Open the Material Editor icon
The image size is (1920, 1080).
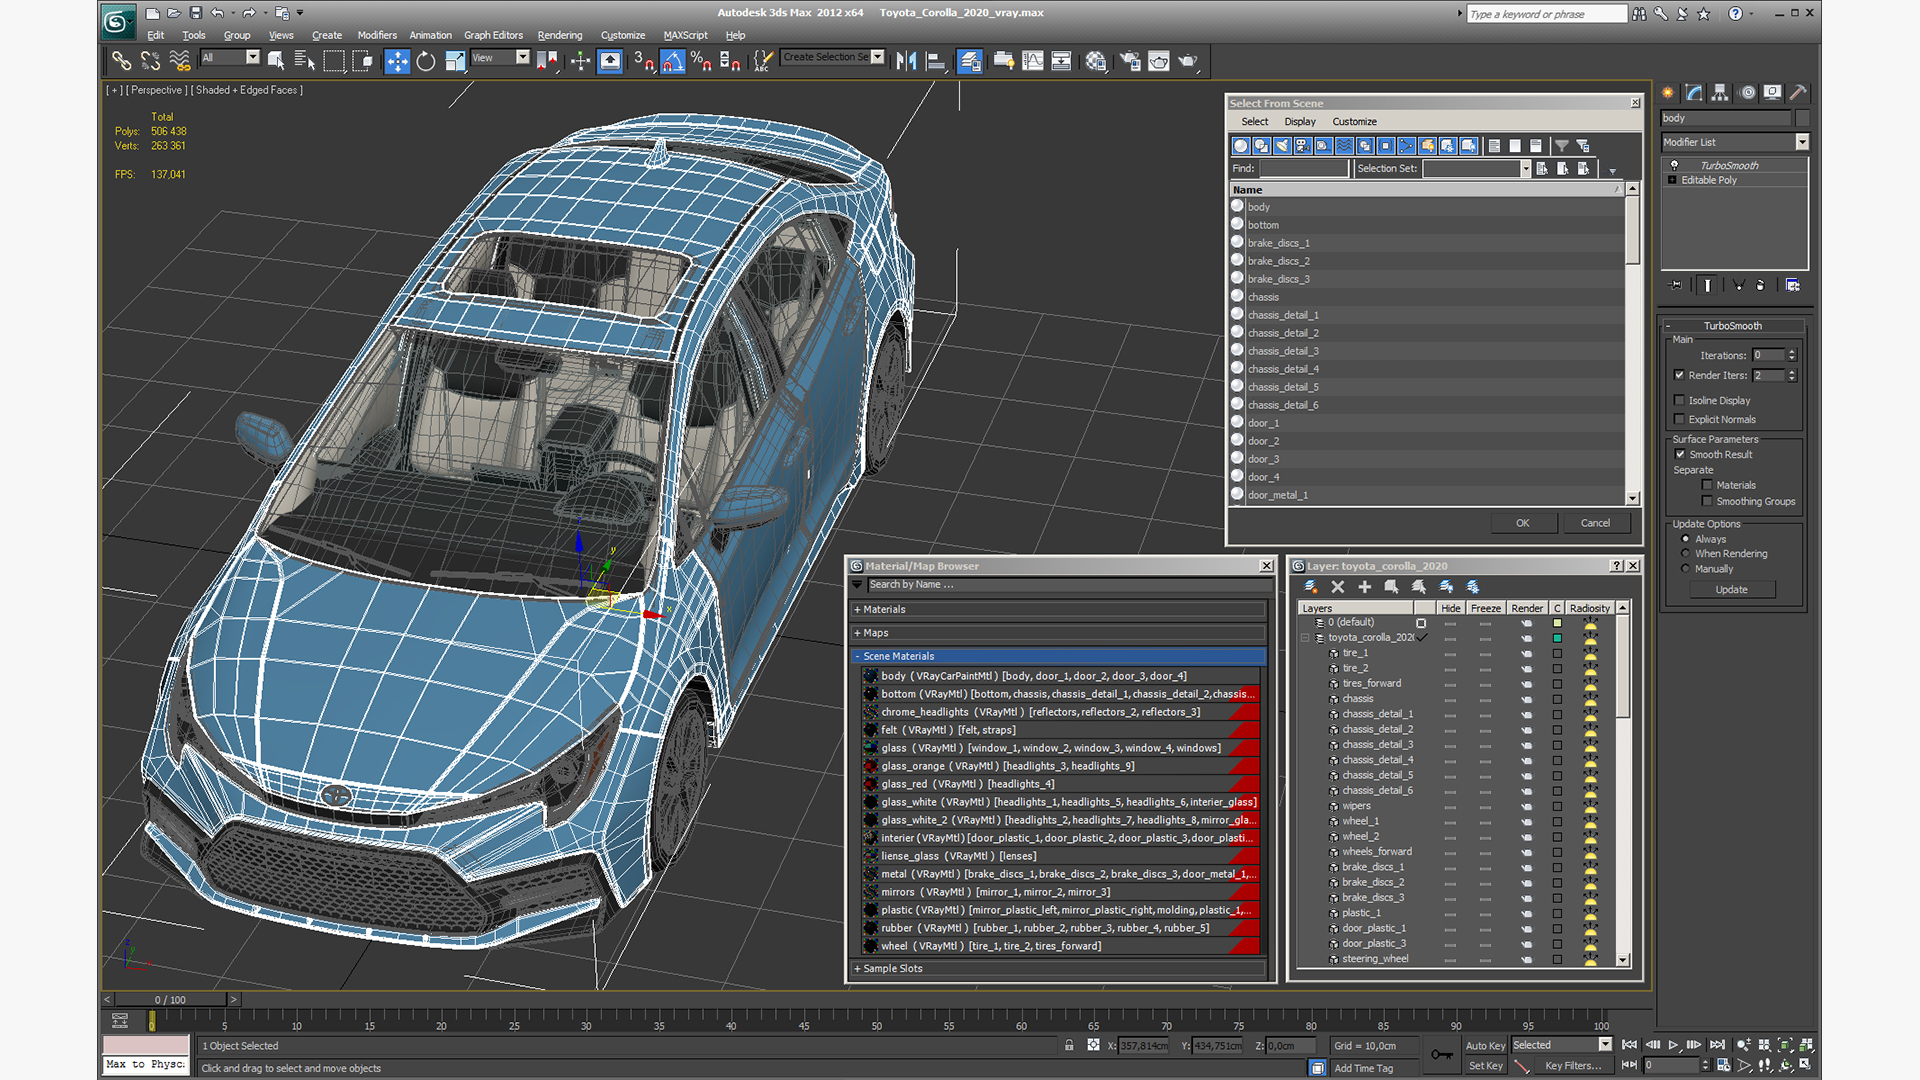tap(1096, 61)
